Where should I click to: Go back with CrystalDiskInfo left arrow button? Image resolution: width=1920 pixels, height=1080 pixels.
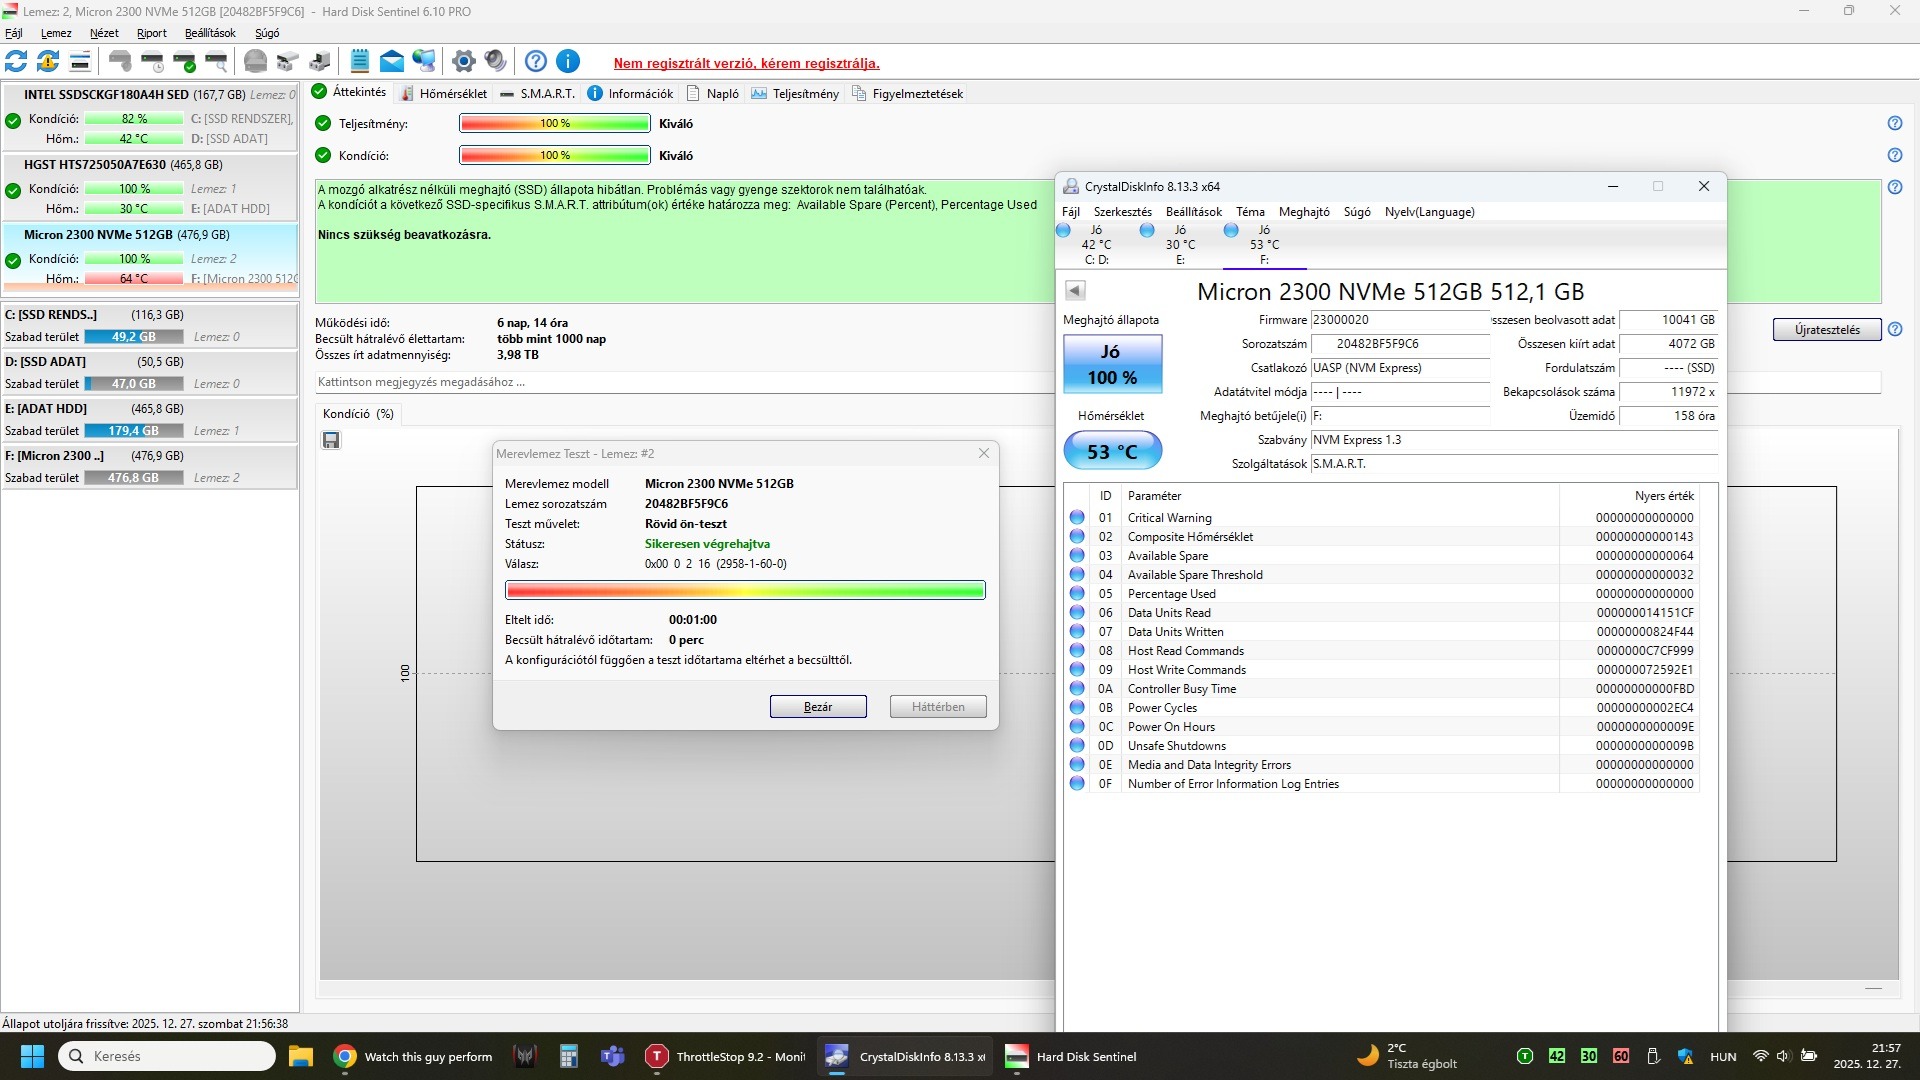click(x=1075, y=290)
